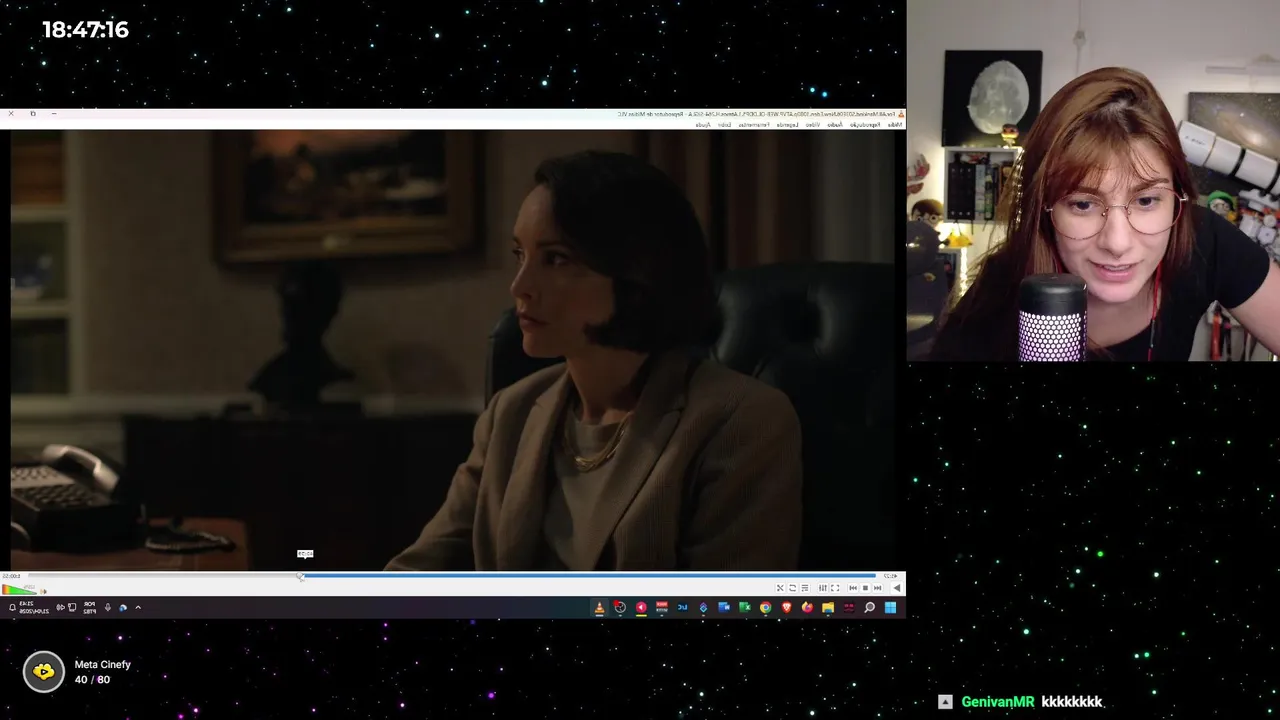Open the blue lettered taskbar app

683,607
